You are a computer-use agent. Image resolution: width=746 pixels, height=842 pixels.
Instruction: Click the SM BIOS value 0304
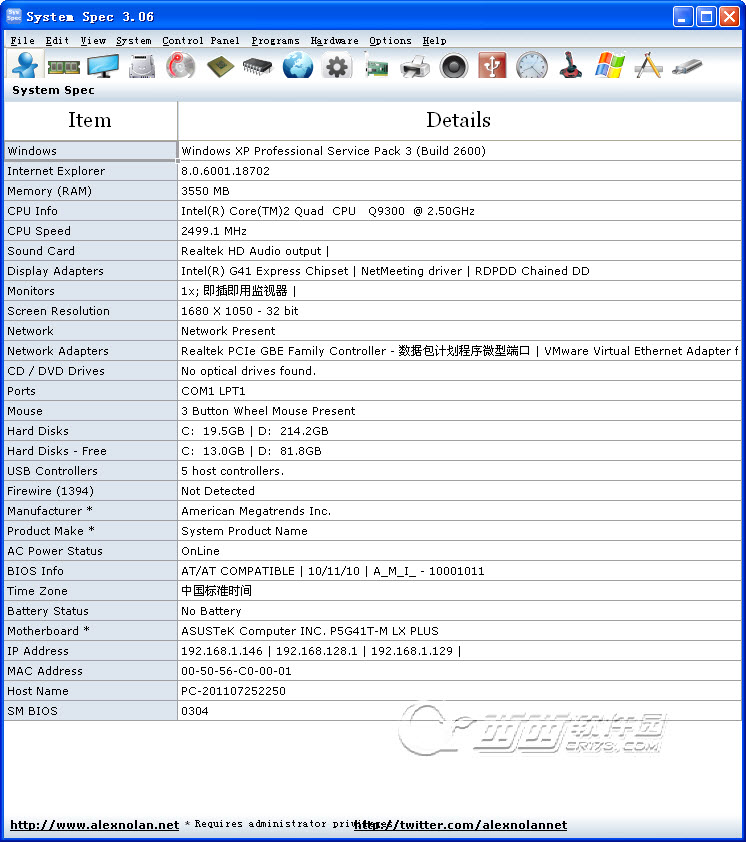[194, 711]
